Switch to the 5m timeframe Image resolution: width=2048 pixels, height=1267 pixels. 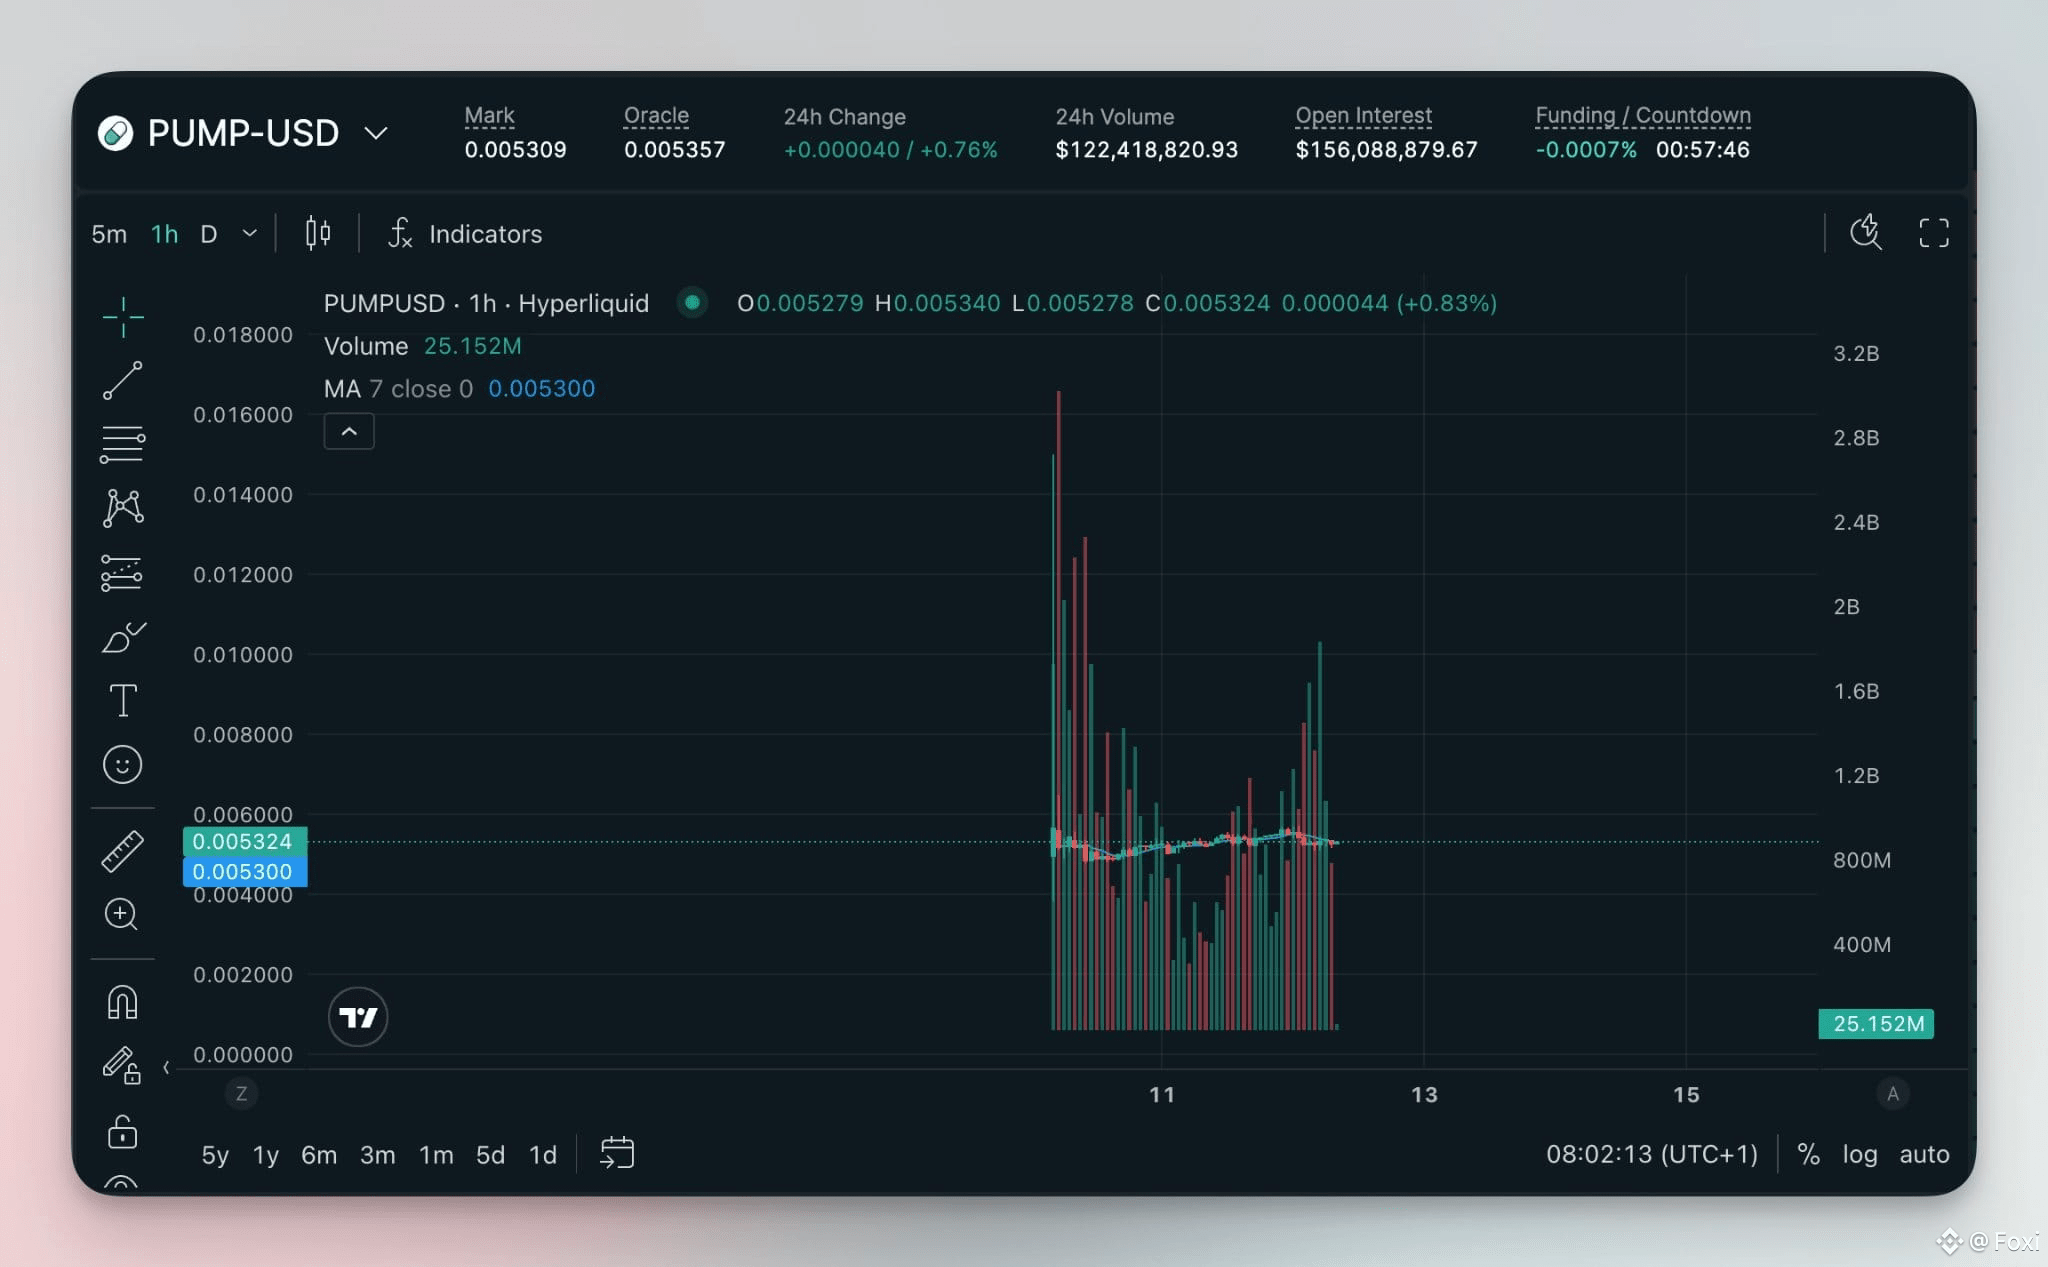109,234
